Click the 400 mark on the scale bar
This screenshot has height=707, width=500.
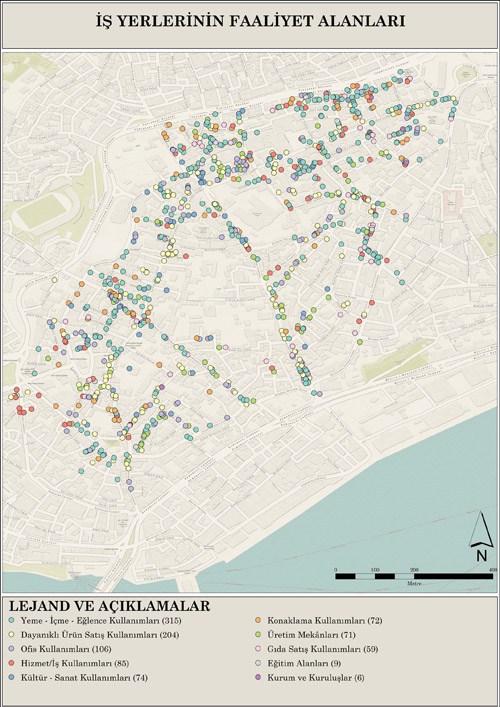[x=492, y=570]
